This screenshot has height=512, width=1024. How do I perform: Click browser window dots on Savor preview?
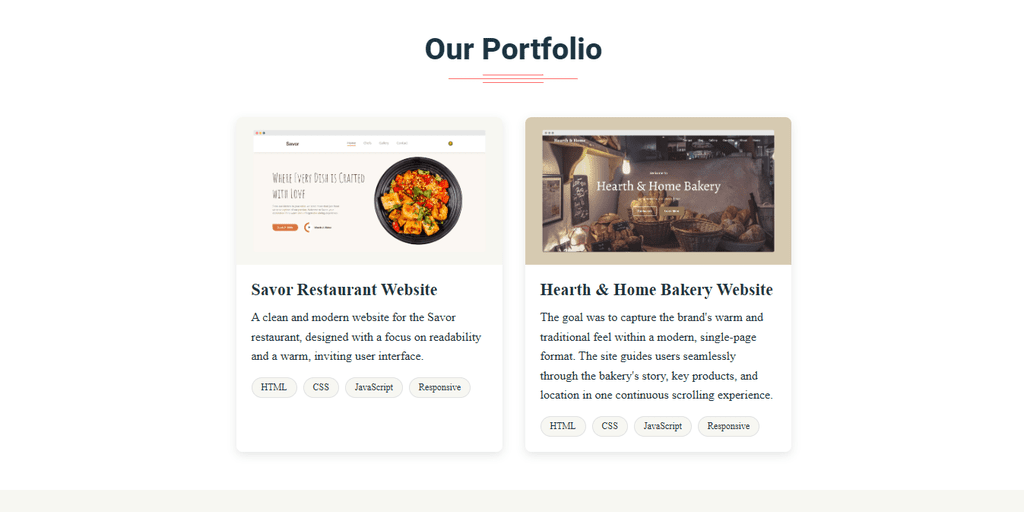(260, 133)
